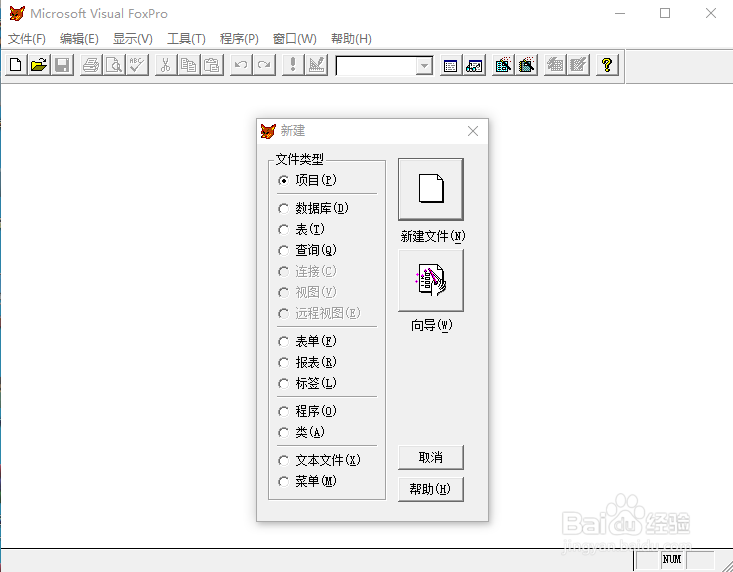Select the 类(A) radio option
Viewport: 733px width, 572px height.
[x=301, y=432]
